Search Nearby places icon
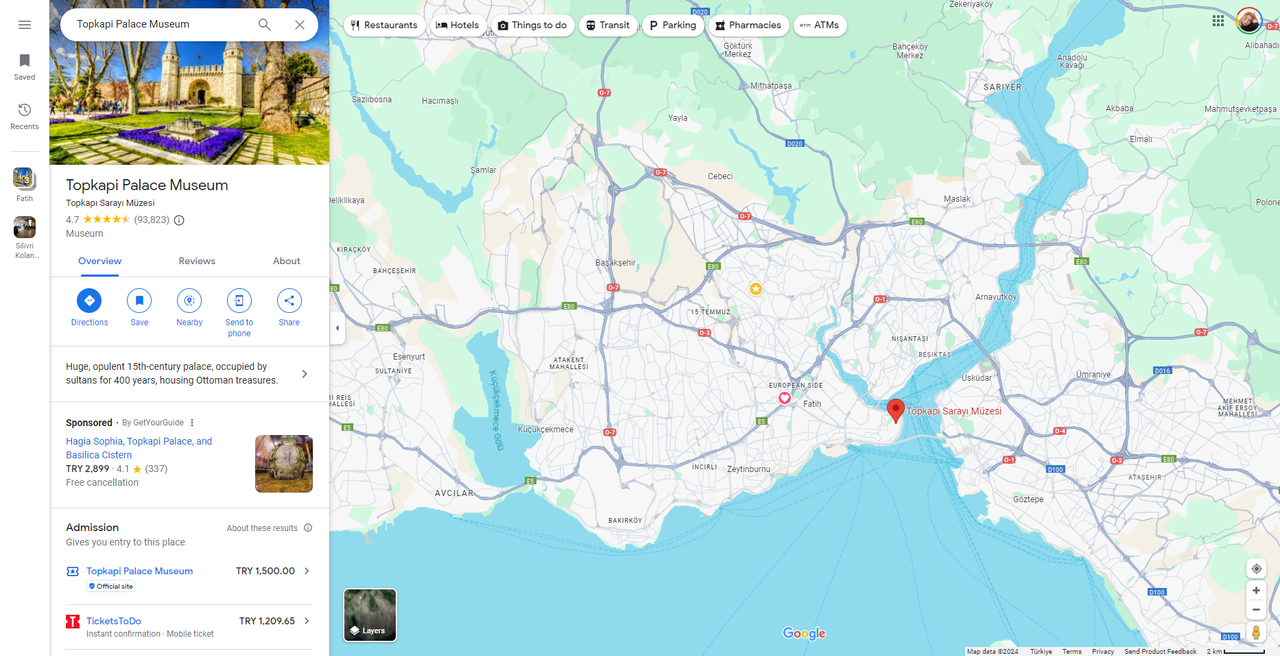Image resolution: width=1280 pixels, height=656 pixels. (x=189, y=300)
